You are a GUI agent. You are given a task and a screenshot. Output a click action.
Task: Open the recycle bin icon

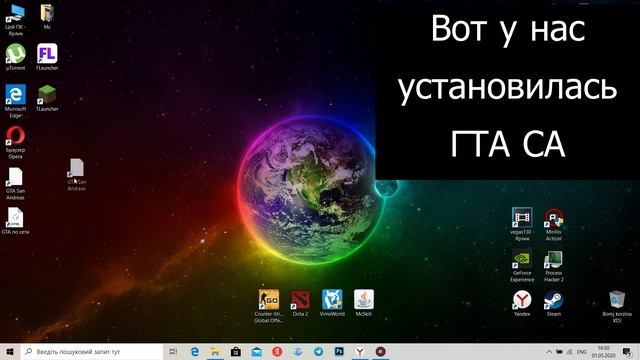tap(617, 307)
